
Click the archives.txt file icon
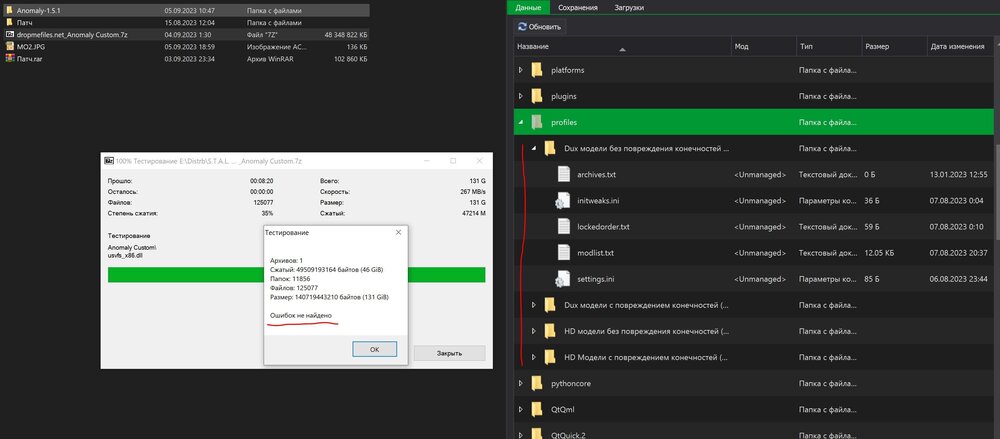click(563, 174)
